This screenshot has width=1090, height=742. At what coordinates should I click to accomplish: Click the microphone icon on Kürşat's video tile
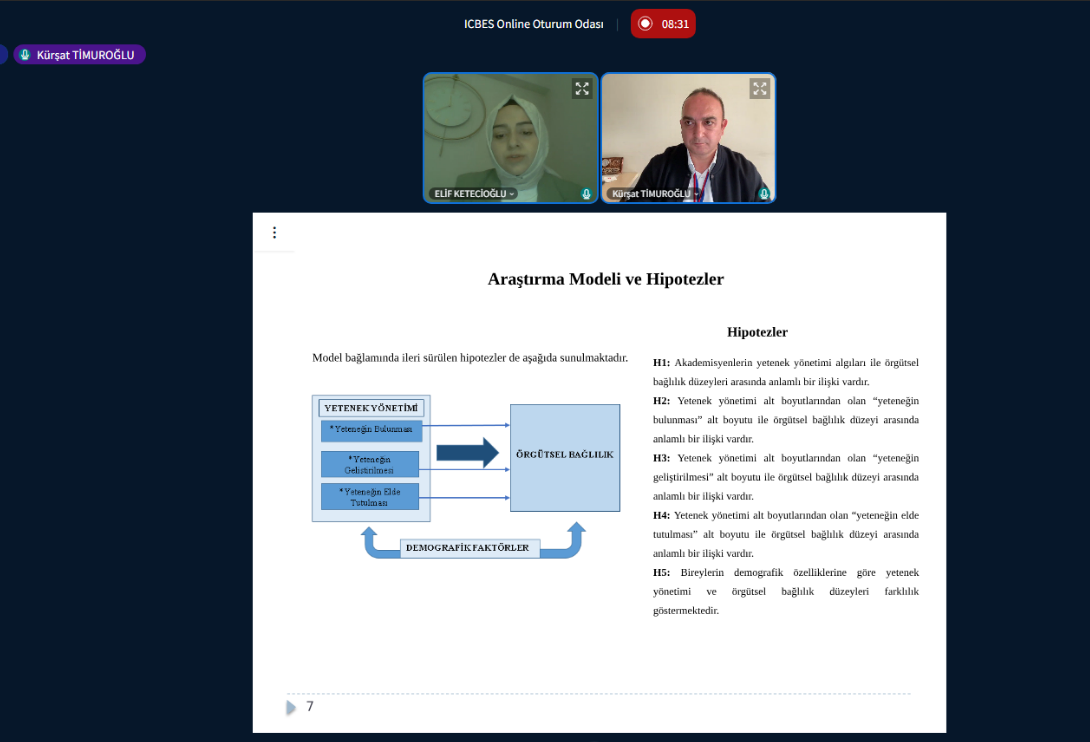pos(764,194)
